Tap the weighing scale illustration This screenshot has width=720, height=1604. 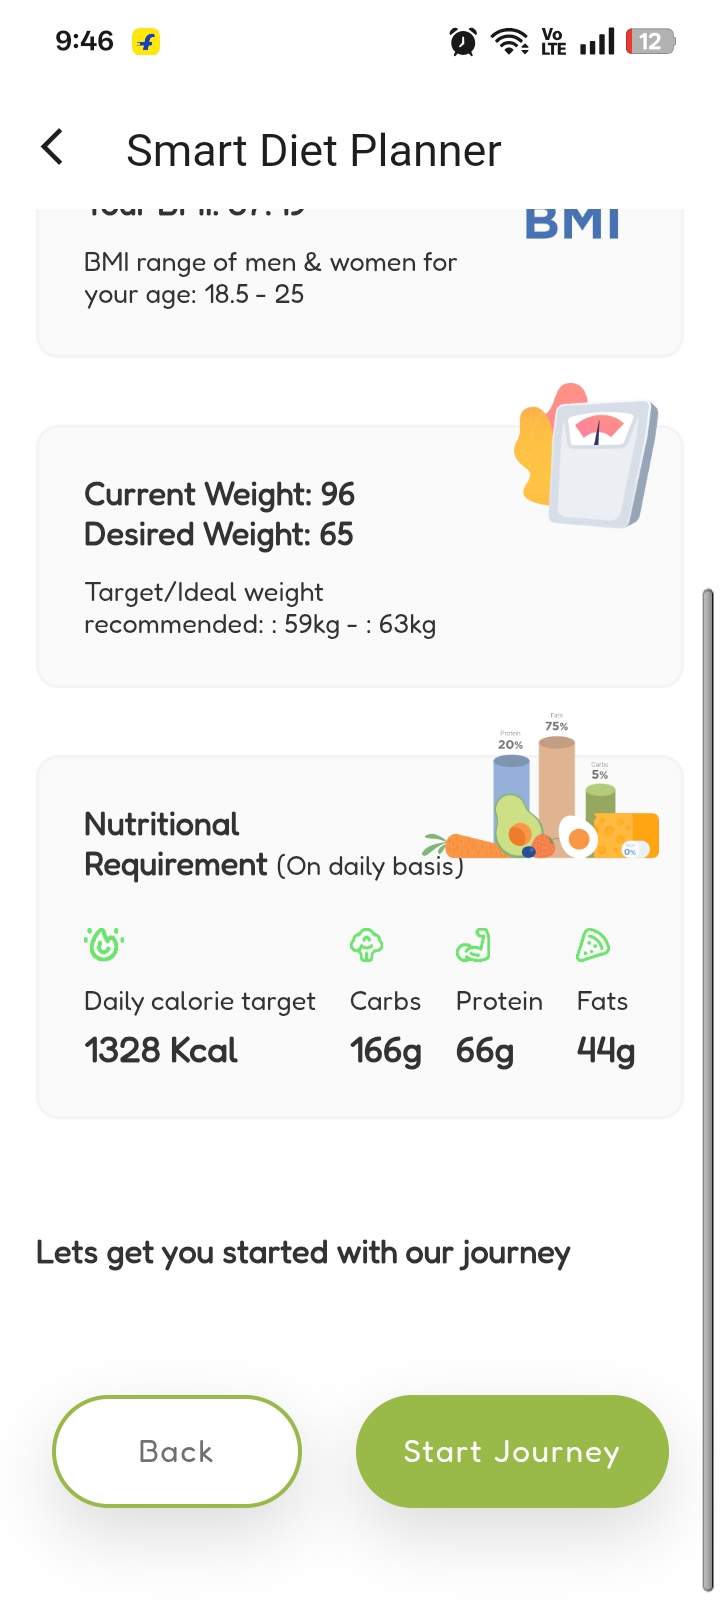588,456
